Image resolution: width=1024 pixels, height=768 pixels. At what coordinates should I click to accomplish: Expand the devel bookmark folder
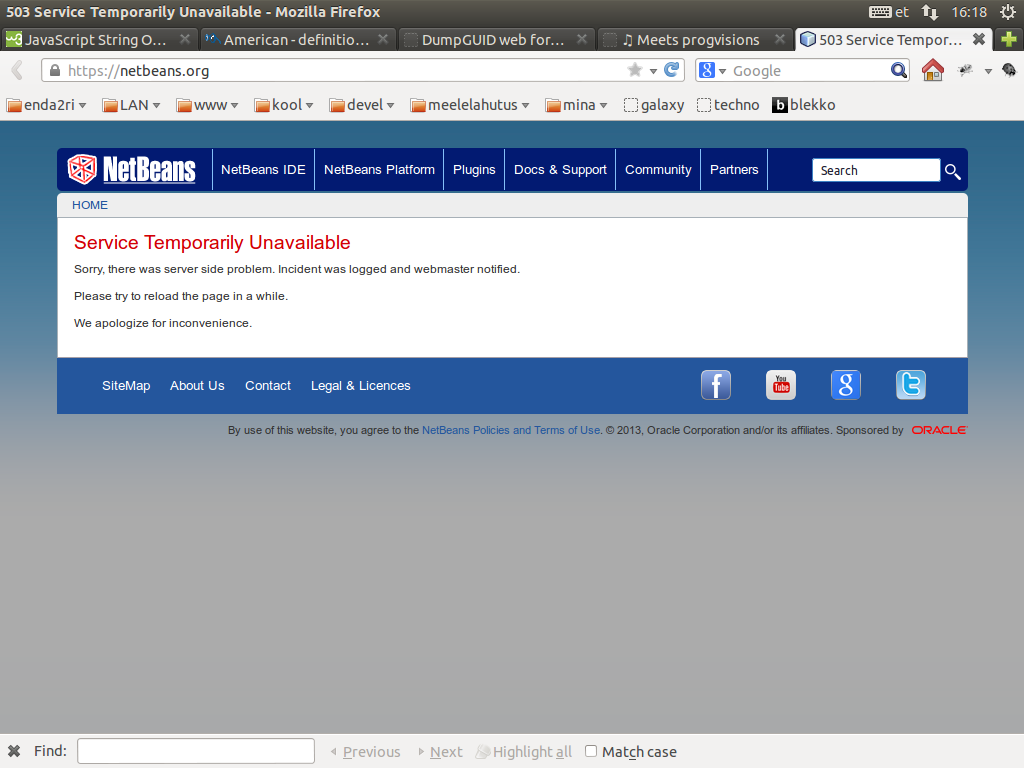362,104
